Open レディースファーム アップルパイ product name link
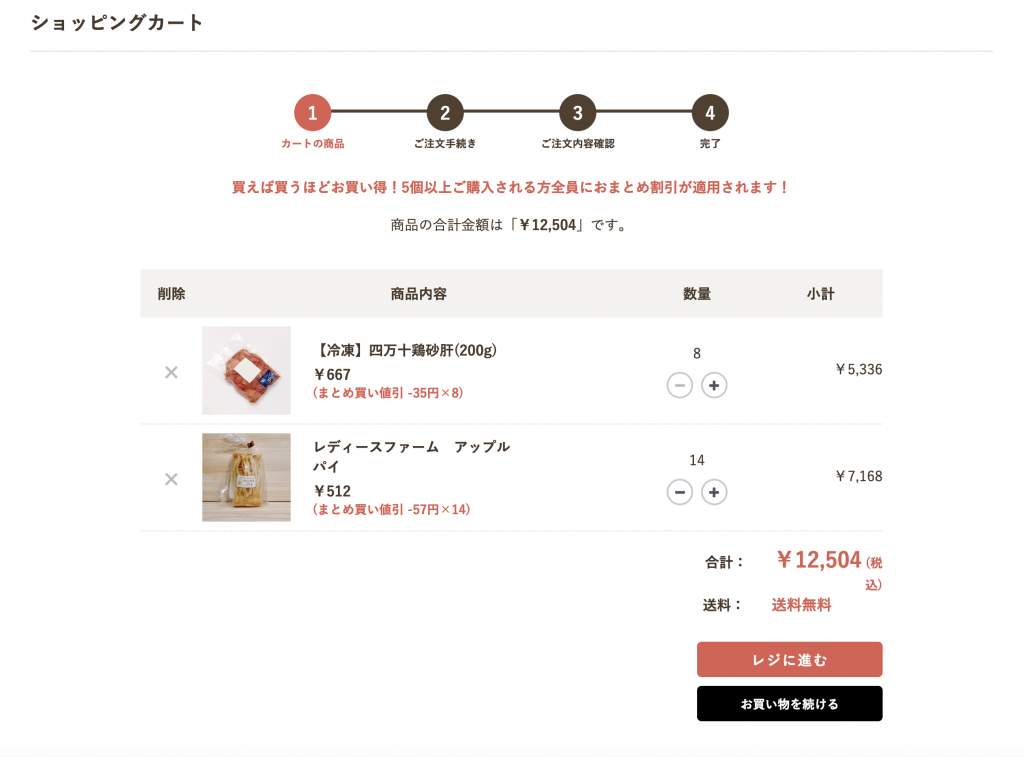 point(411,457)
